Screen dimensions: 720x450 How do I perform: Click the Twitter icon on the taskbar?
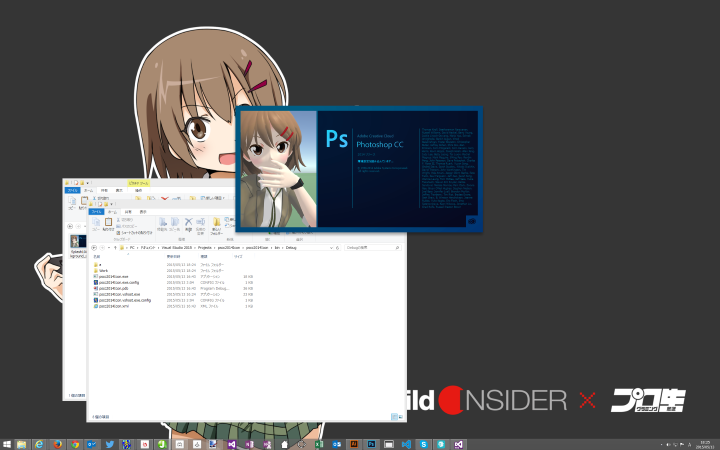[109, 443]
